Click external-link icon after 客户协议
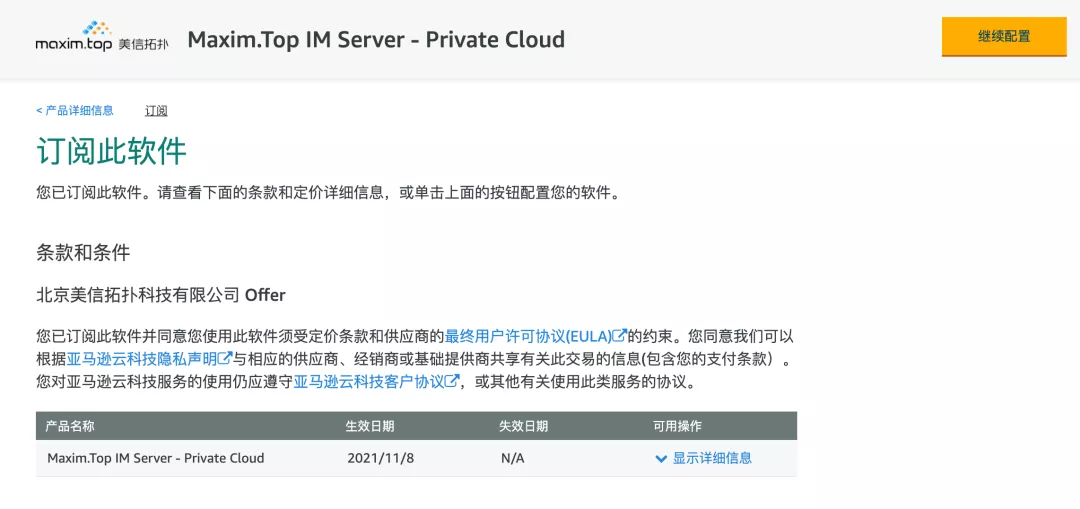 [x=452, y=381]
